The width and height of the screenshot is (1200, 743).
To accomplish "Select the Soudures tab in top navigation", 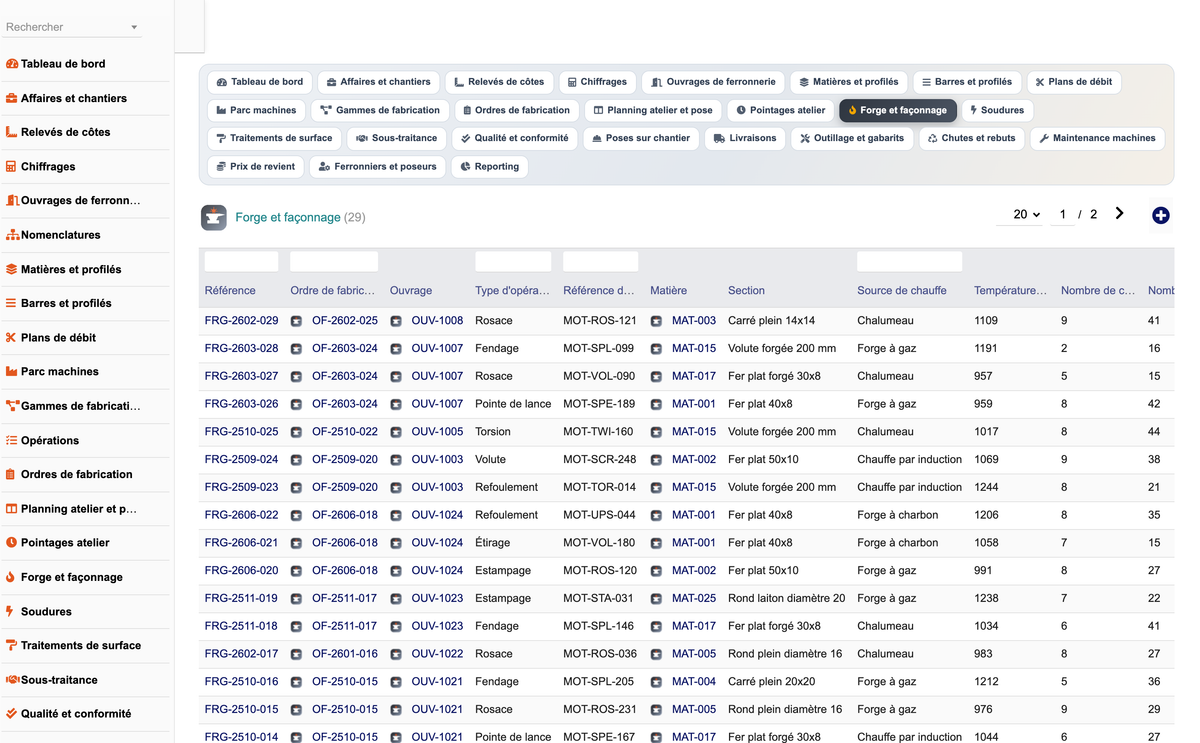I will point(997,110).
